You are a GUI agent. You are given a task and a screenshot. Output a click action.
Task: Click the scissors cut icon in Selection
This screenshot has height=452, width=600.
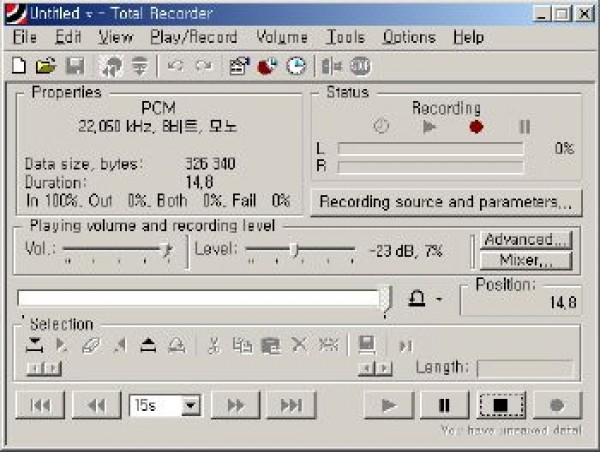214,345
